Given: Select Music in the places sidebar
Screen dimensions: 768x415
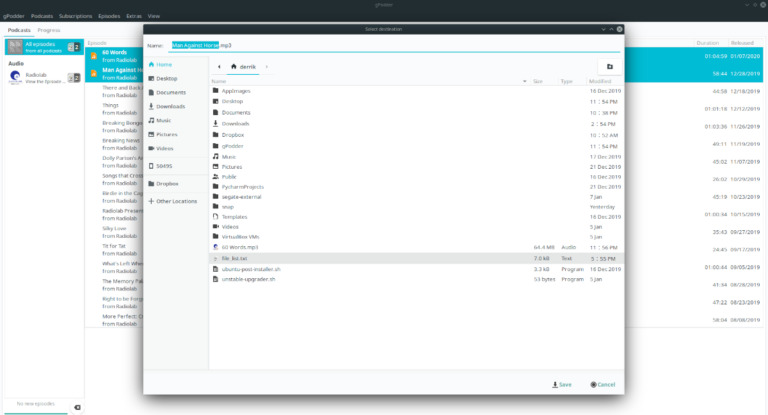Looking at the screenshot, I should point(163,120).
